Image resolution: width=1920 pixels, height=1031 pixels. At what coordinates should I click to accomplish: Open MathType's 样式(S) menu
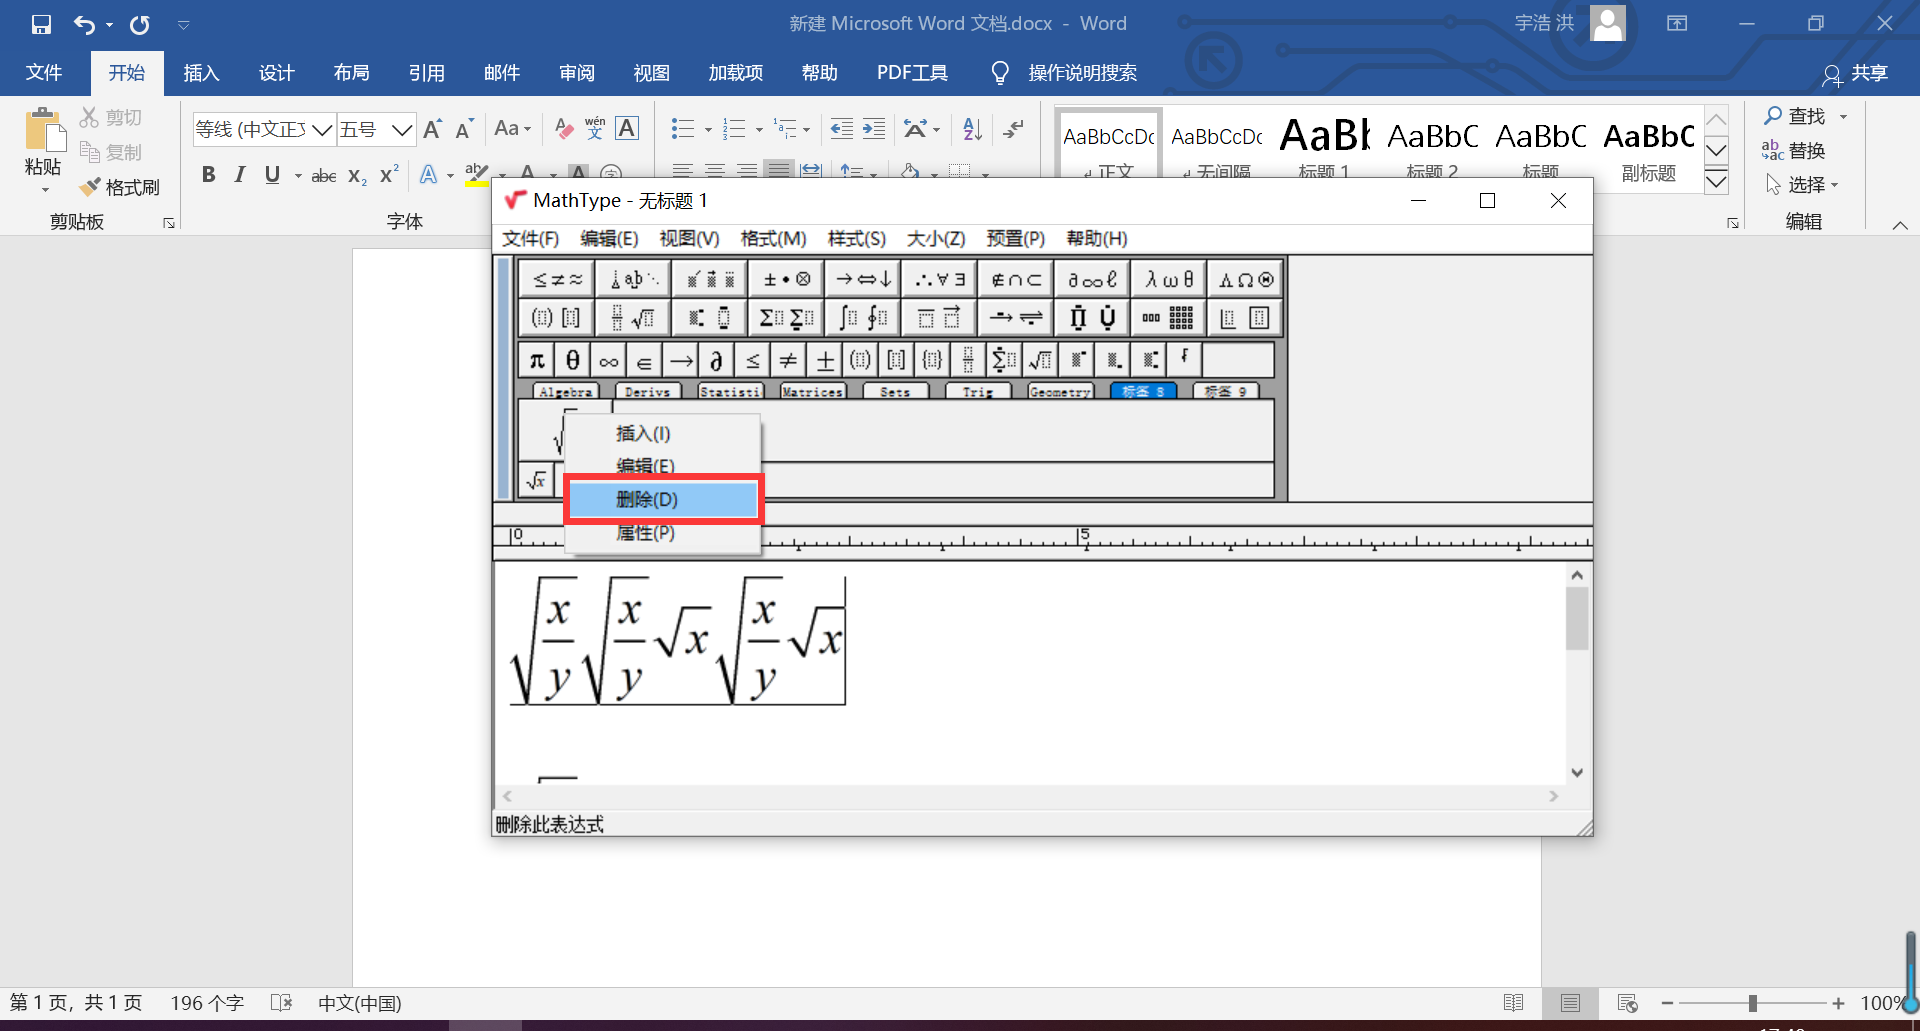tap(857, 239)
